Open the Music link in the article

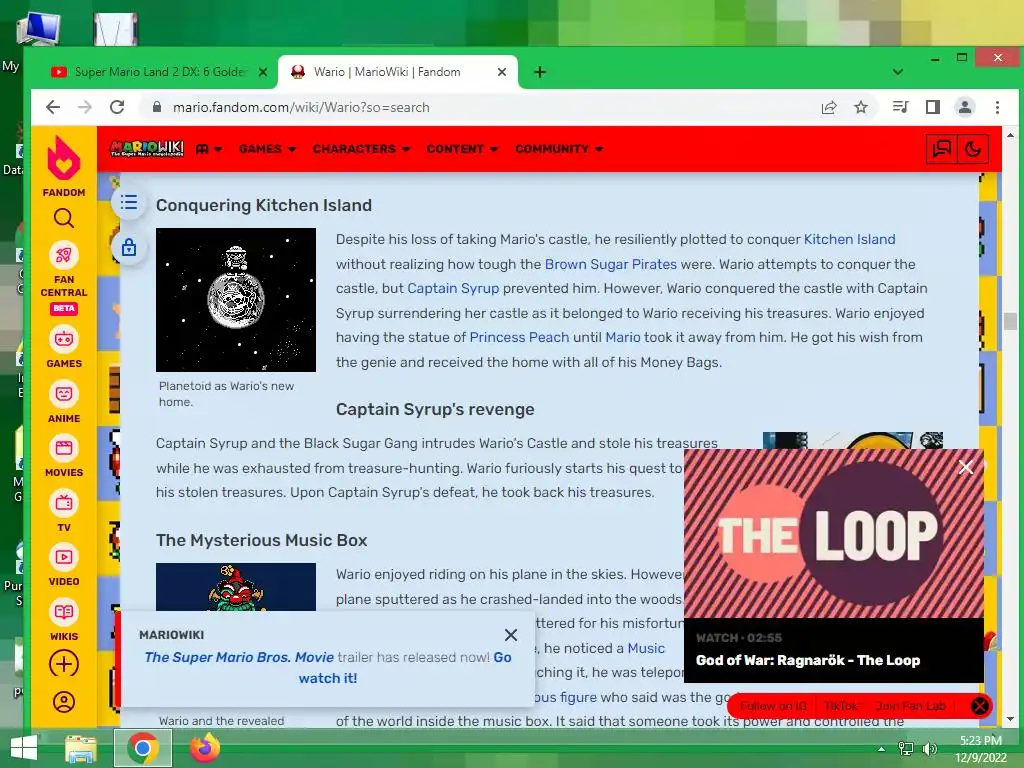(x=646, y=648)
